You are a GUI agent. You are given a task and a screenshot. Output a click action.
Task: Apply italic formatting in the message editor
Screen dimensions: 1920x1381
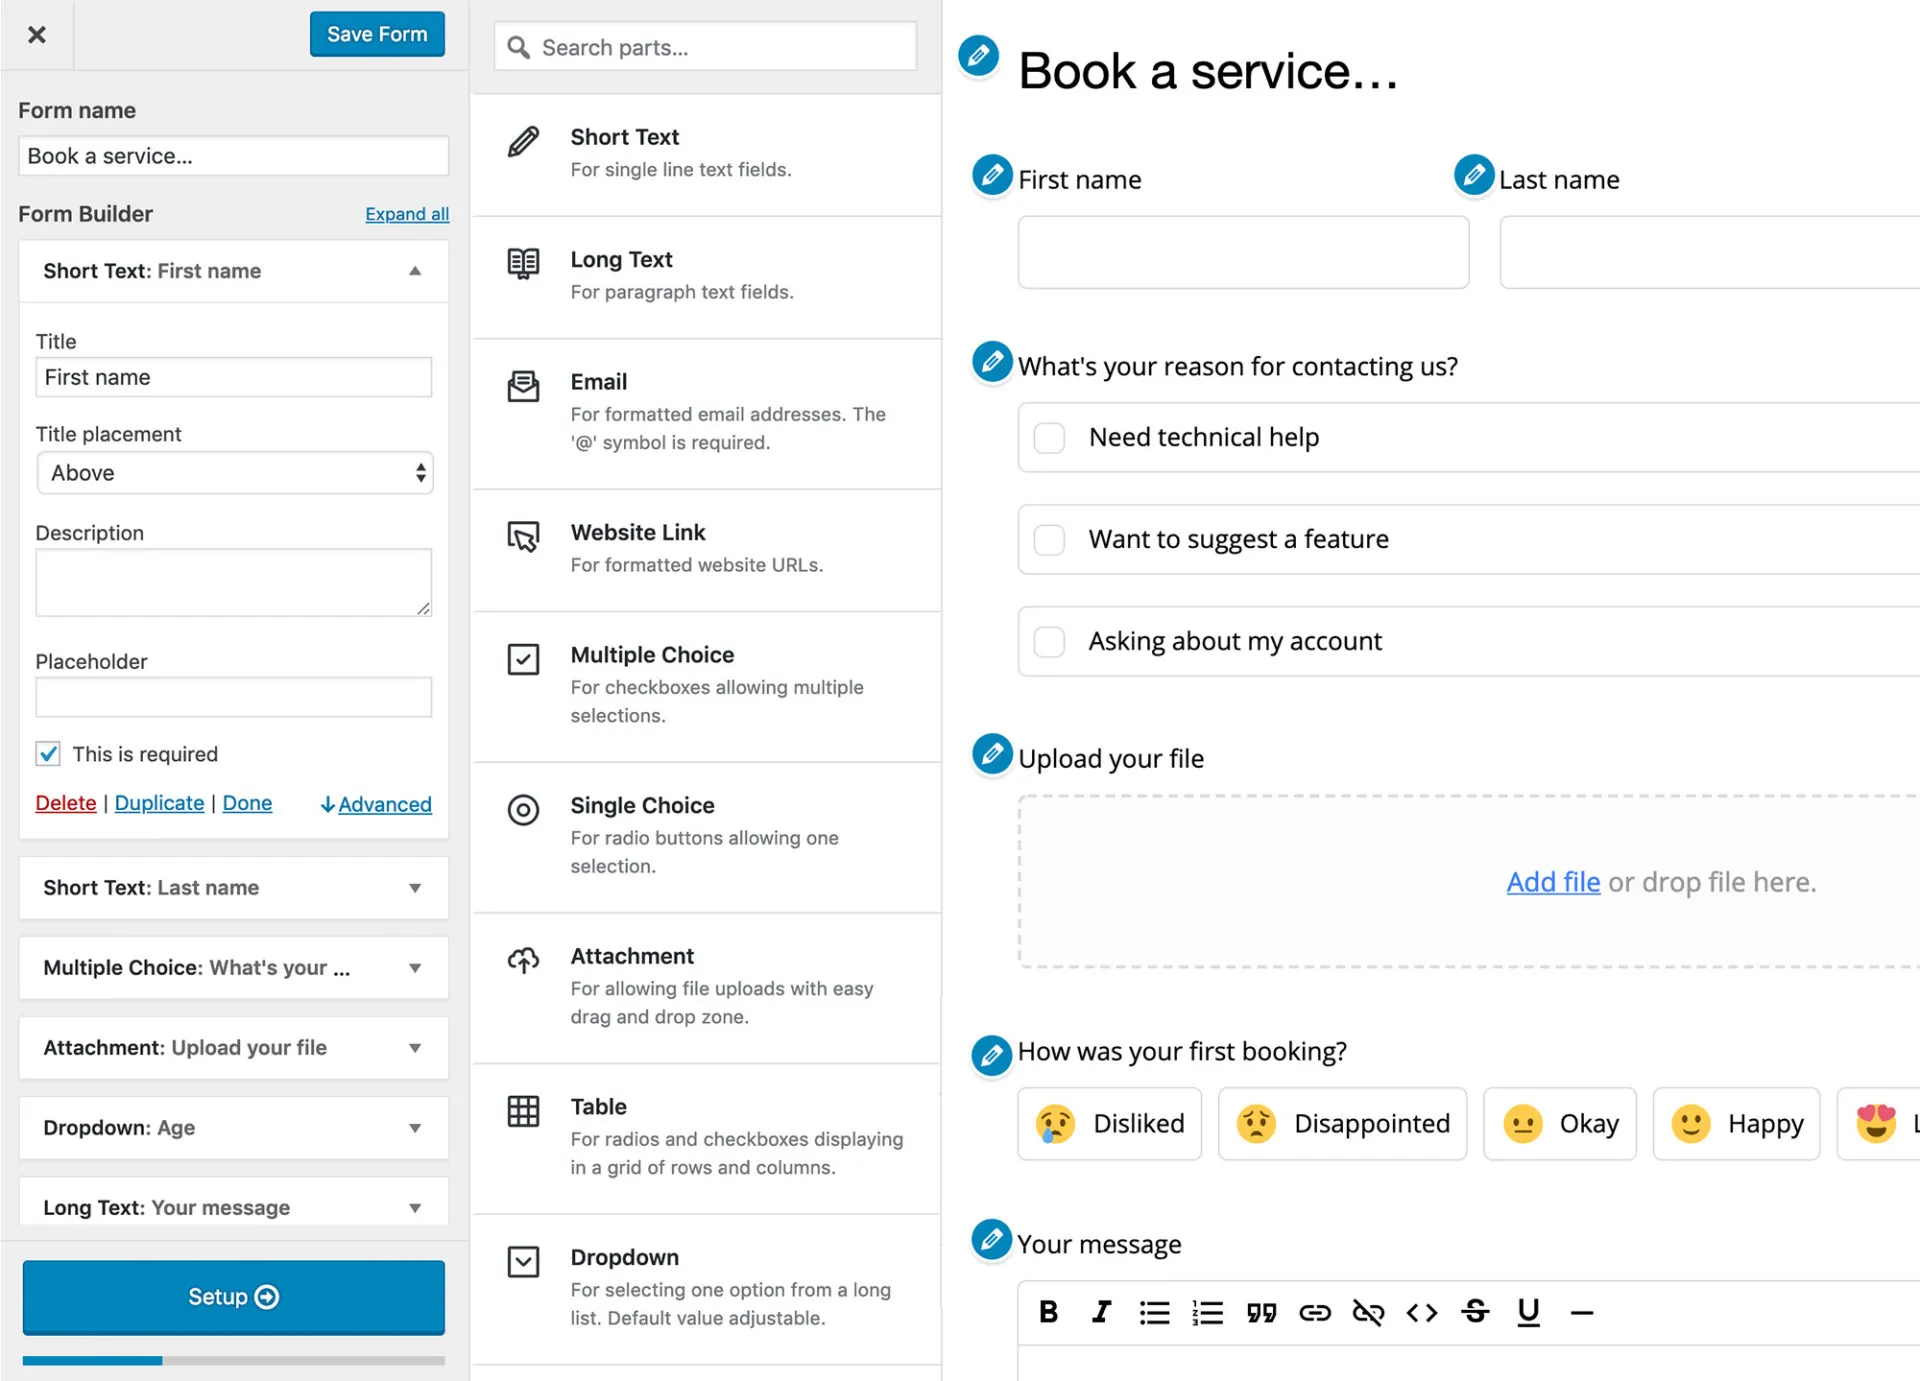click(1101, 1312)
